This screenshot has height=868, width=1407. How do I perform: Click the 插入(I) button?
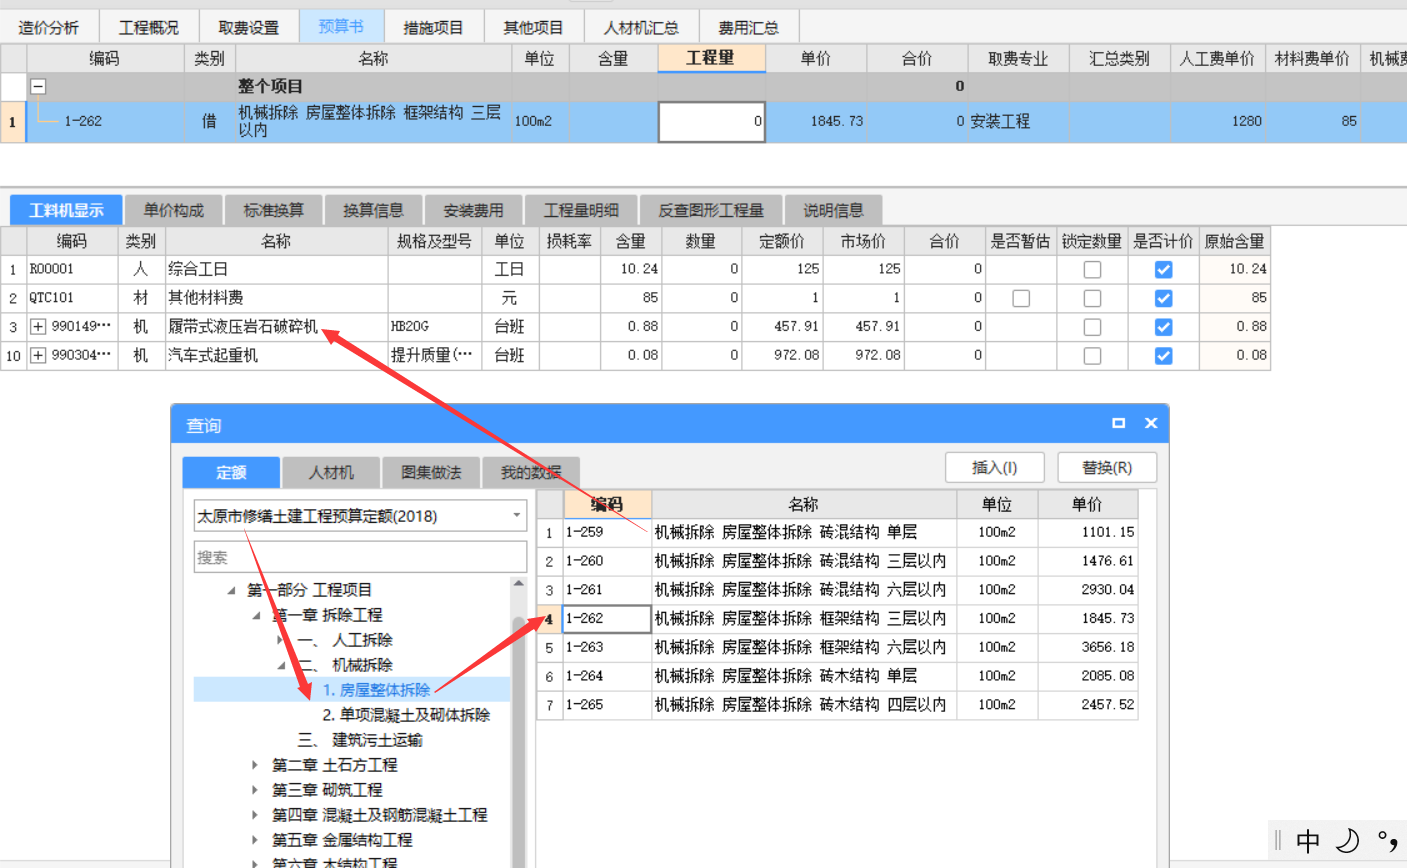[x=995, y=467]
